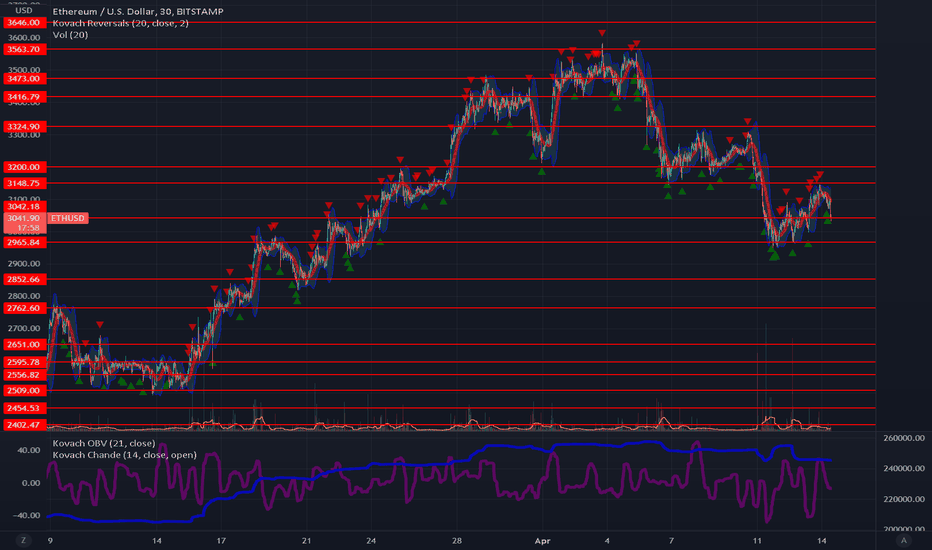The height and width of the screenshot is (550, 932).
Task: Click the 9 date on time axis
Action: point(51,541)
